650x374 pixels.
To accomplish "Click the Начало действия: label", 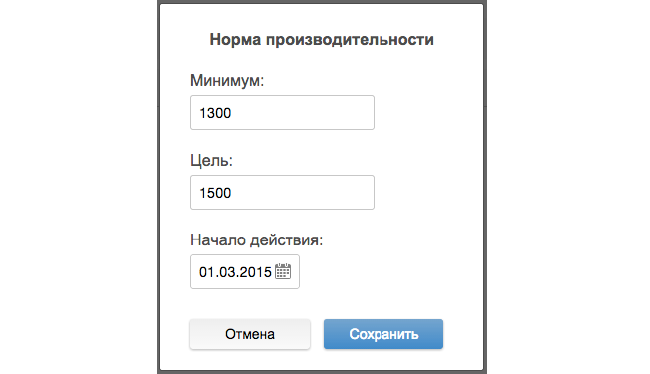I will [x=257, y=240].
